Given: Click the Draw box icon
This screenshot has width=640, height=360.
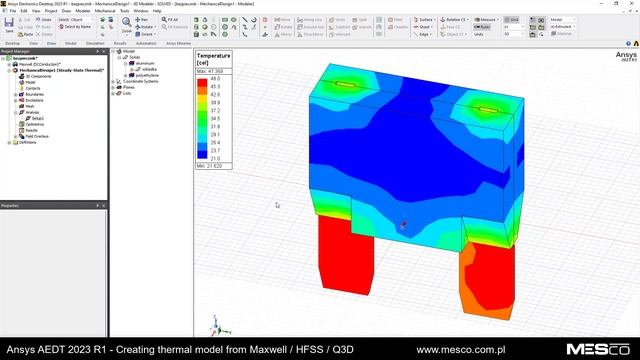Looking at the screenshot, I should (196, 20).
